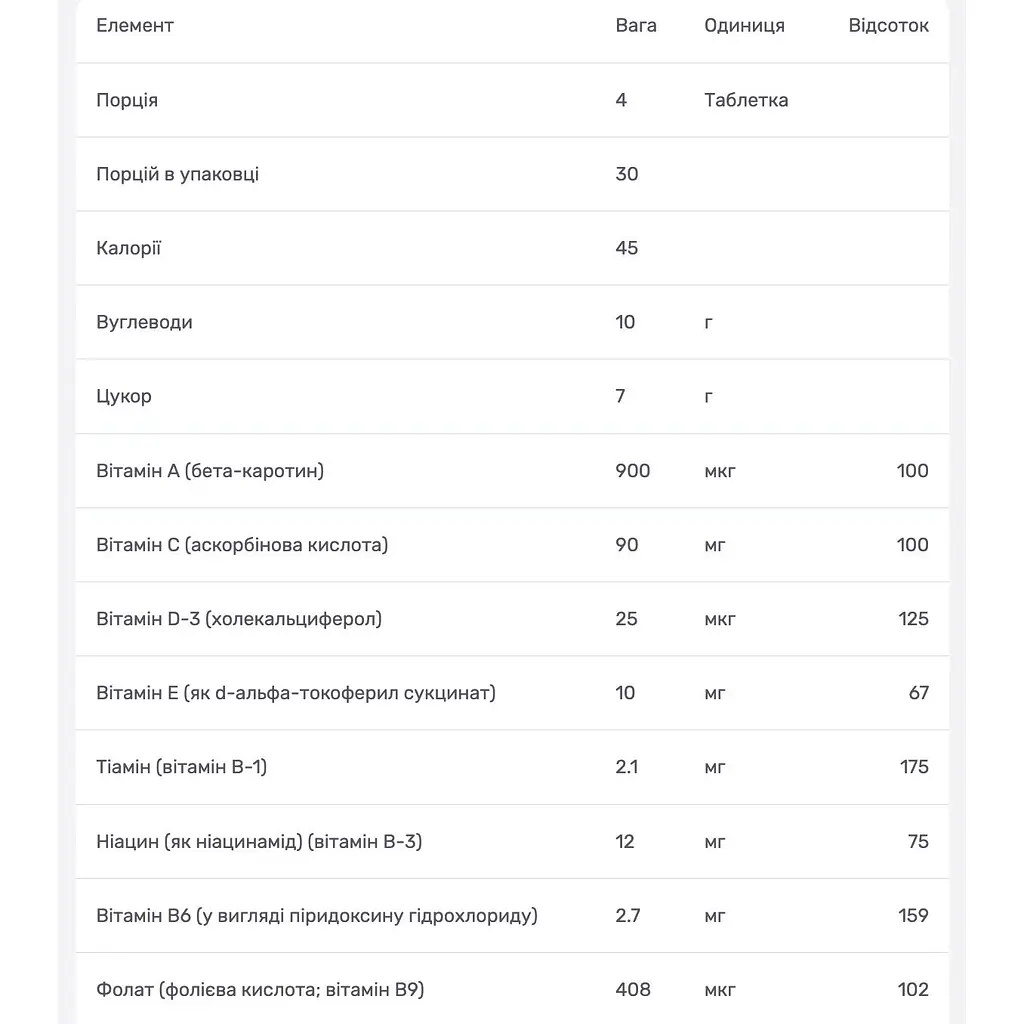Click the 900 weight value
This screenshot has height=1024, width=1024.
tap(632, 471)
